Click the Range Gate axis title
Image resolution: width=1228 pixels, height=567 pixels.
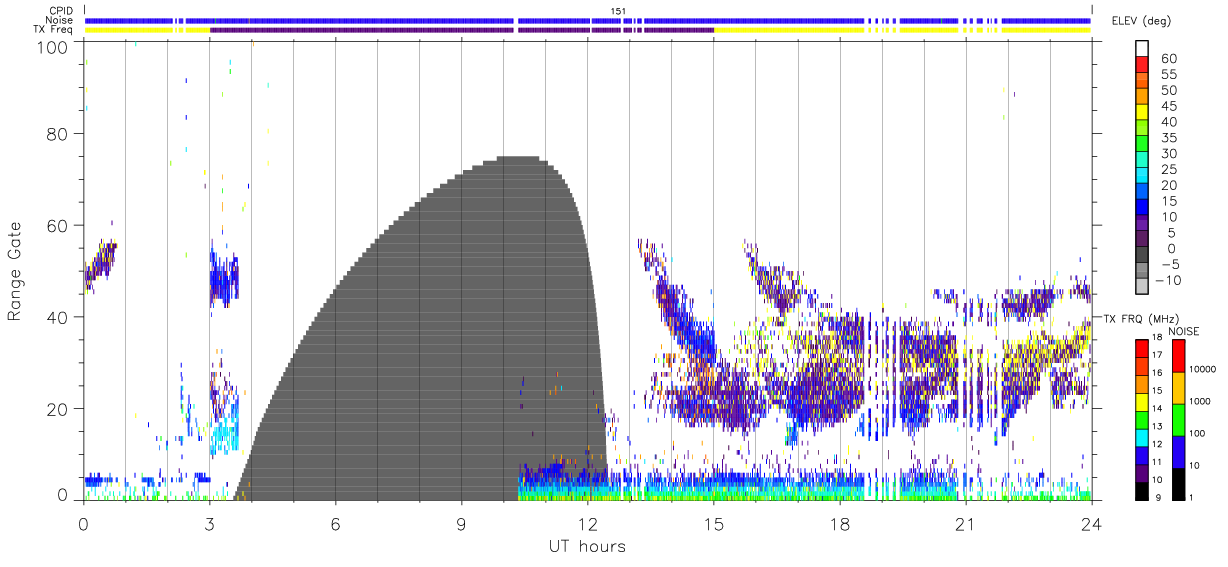tap(16, 272)
